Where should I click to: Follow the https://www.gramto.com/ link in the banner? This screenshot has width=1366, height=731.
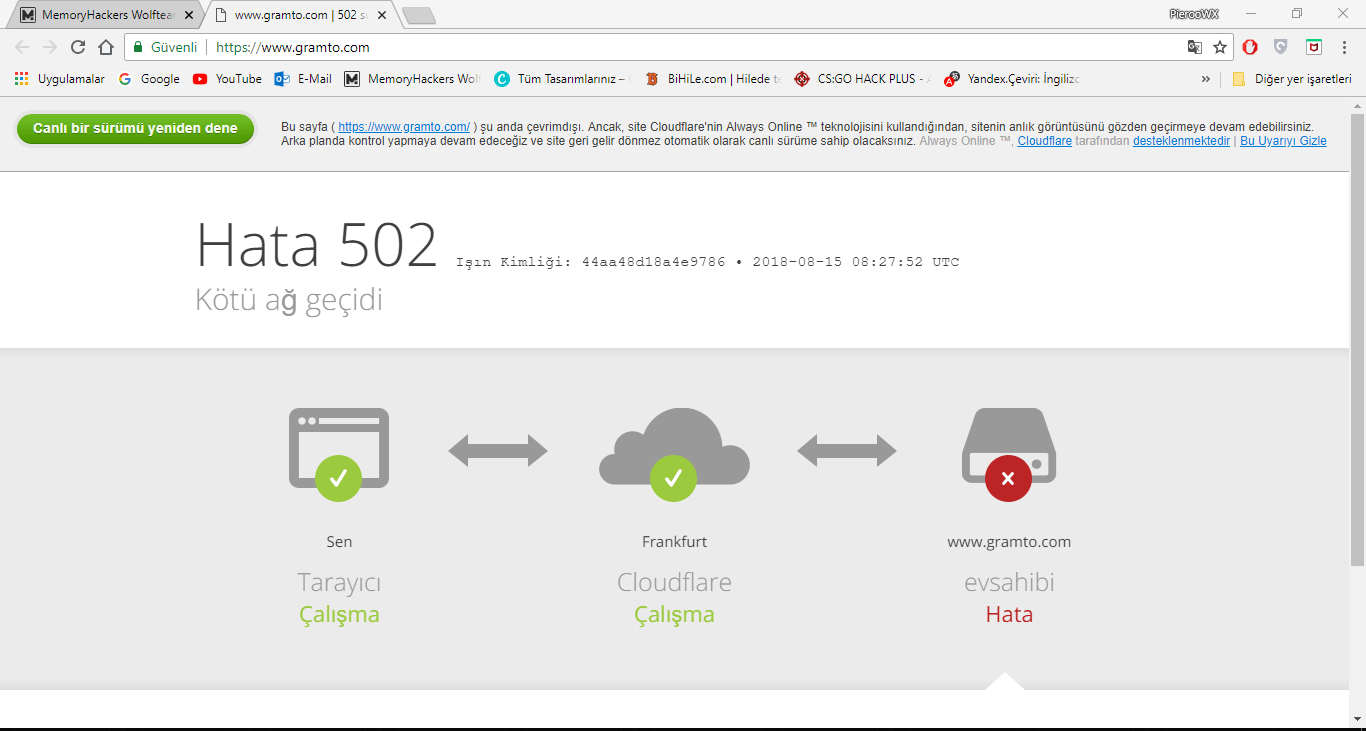click(x=404, y=127)
